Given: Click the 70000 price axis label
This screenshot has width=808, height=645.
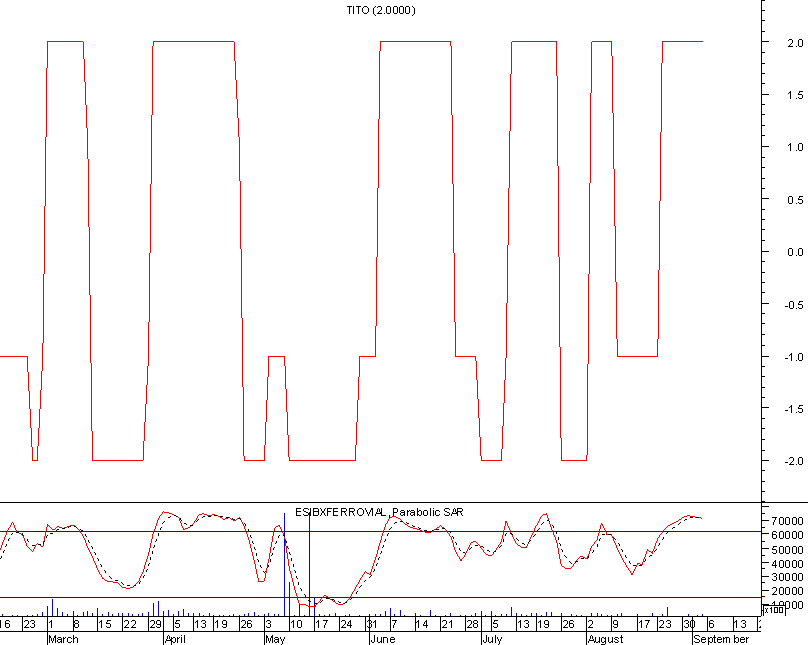Looking at the screenshot, I should (x=787, y=521).
